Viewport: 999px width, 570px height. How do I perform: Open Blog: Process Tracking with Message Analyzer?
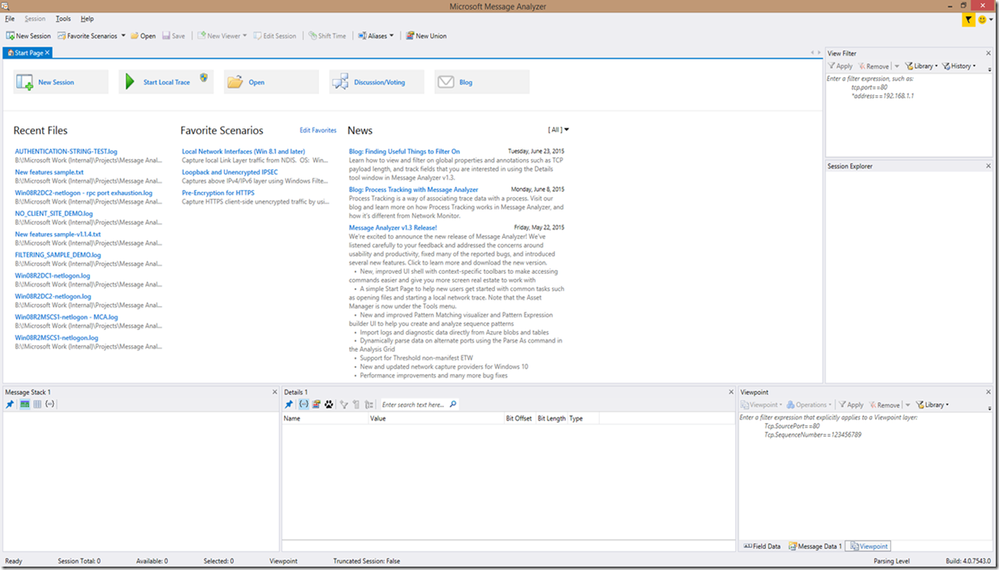coord(413,190)
